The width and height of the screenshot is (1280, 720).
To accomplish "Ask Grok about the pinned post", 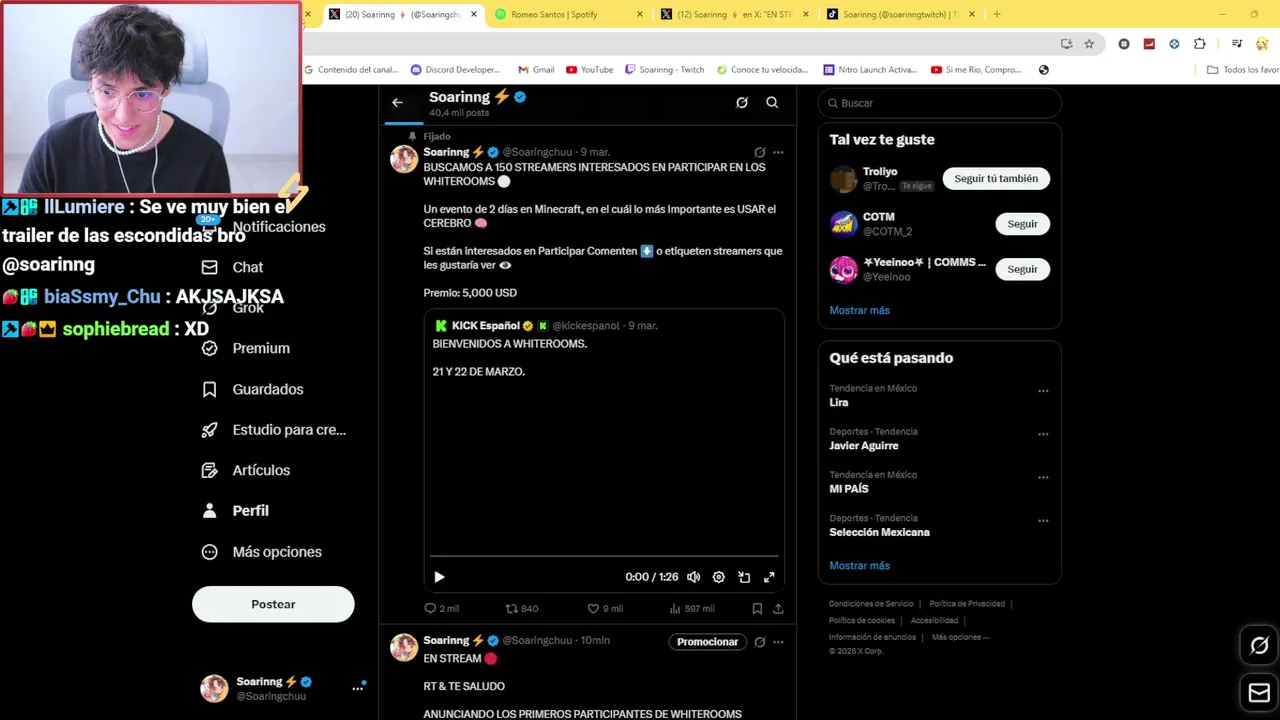I will pos(760,153).
